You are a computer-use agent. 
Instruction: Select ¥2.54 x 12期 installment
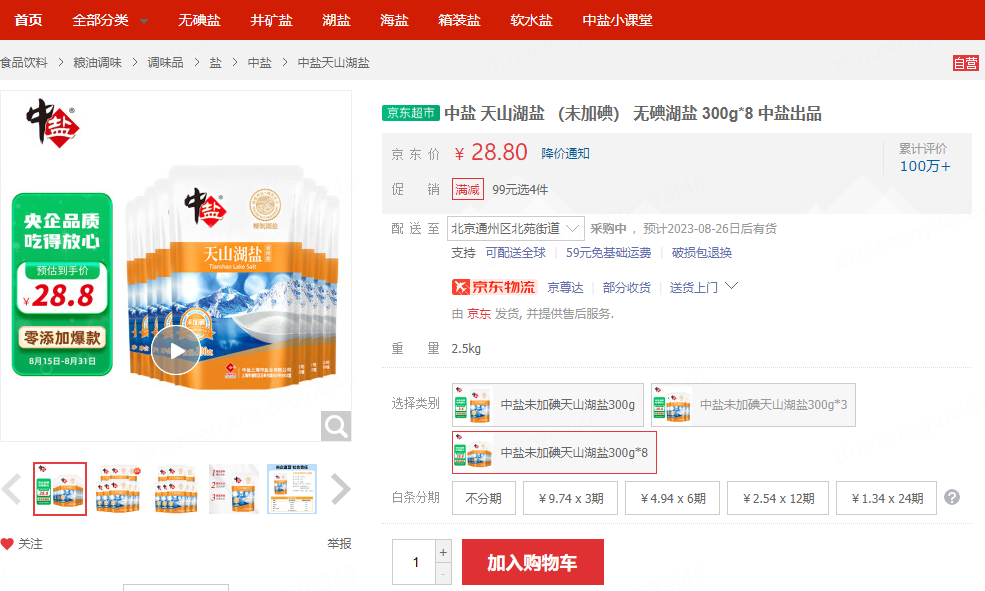click(778, 499)
